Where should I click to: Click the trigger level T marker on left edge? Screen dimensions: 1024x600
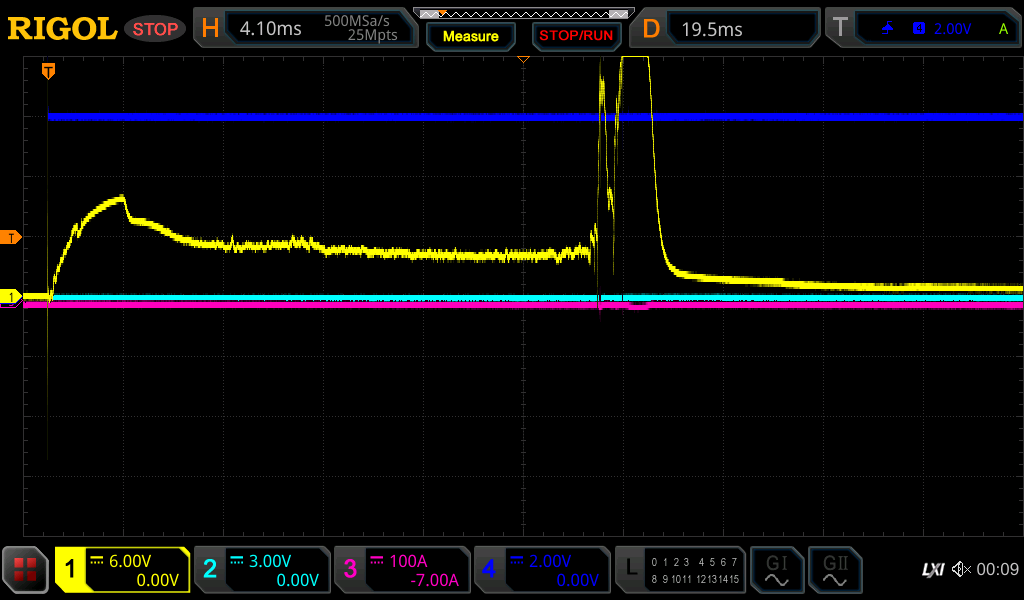pyautogui.click(x=12, y=237)
